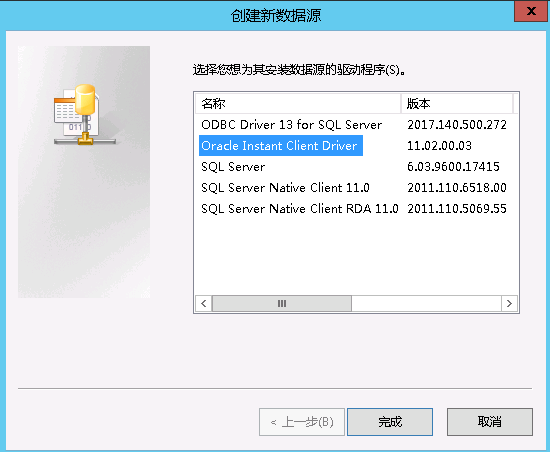
Task: Select SQL Server Native Client RDA 11.0
Action: [x=300, y=209]
